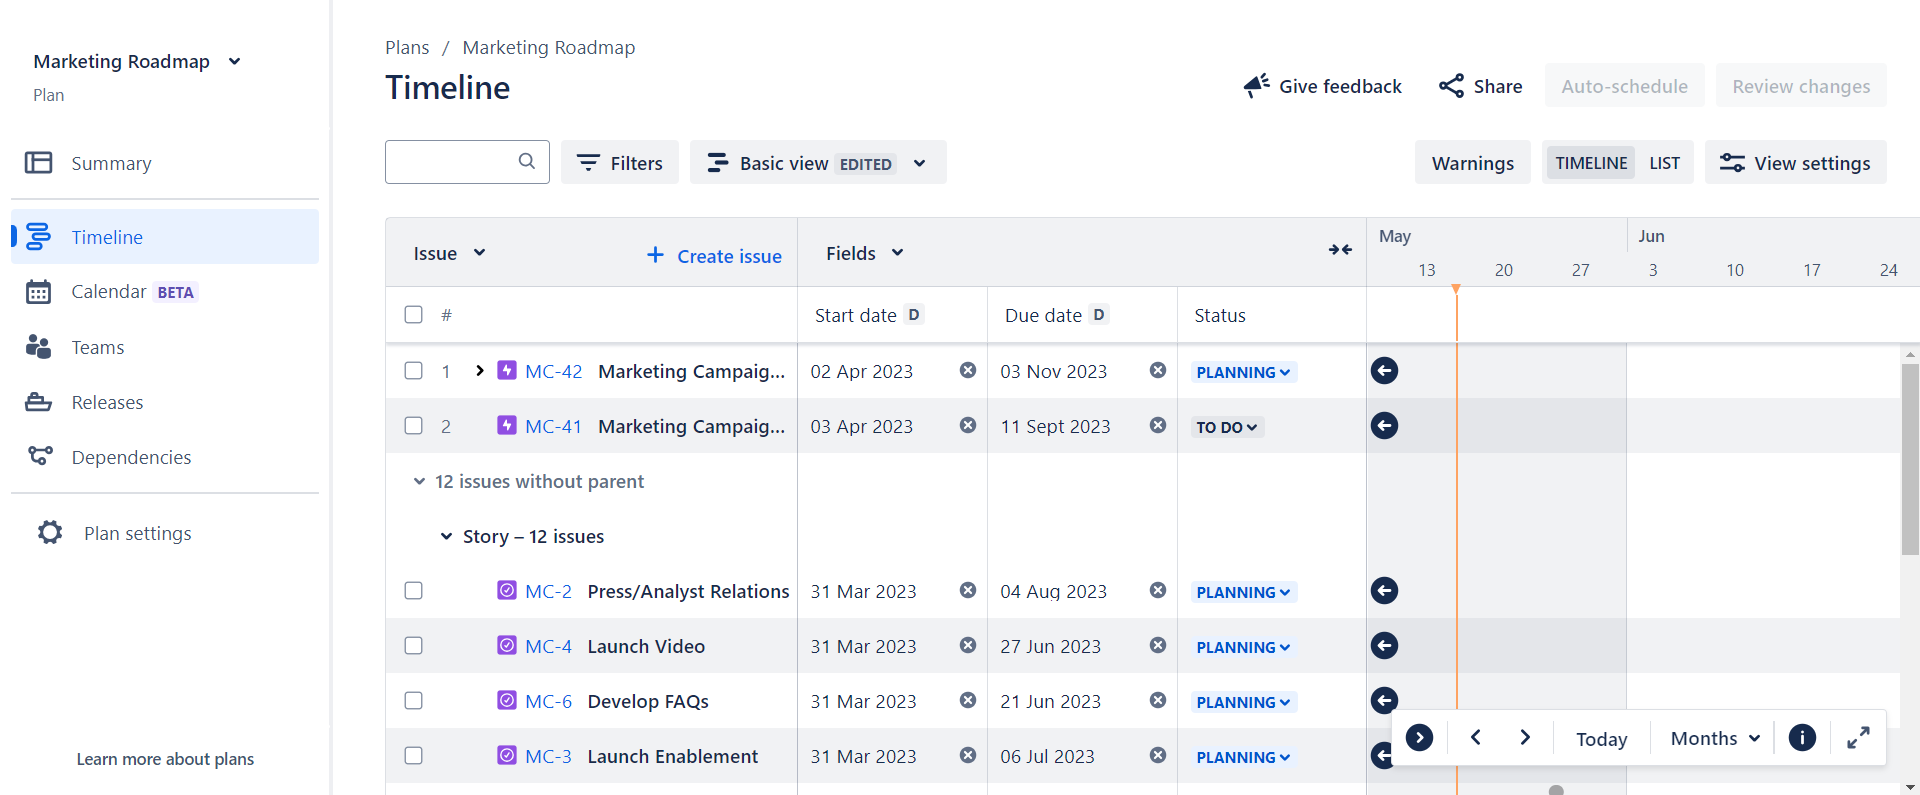The height and width of the screenshot is (795, 1920).
Task: Go to next timeline period arrow
Action: click(x=1525, y=738)
